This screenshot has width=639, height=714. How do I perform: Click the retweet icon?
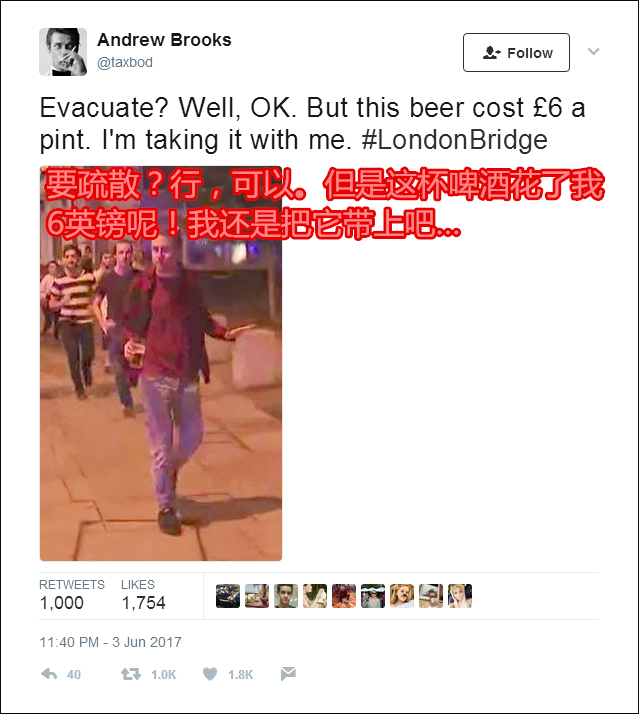click(131, 674)
